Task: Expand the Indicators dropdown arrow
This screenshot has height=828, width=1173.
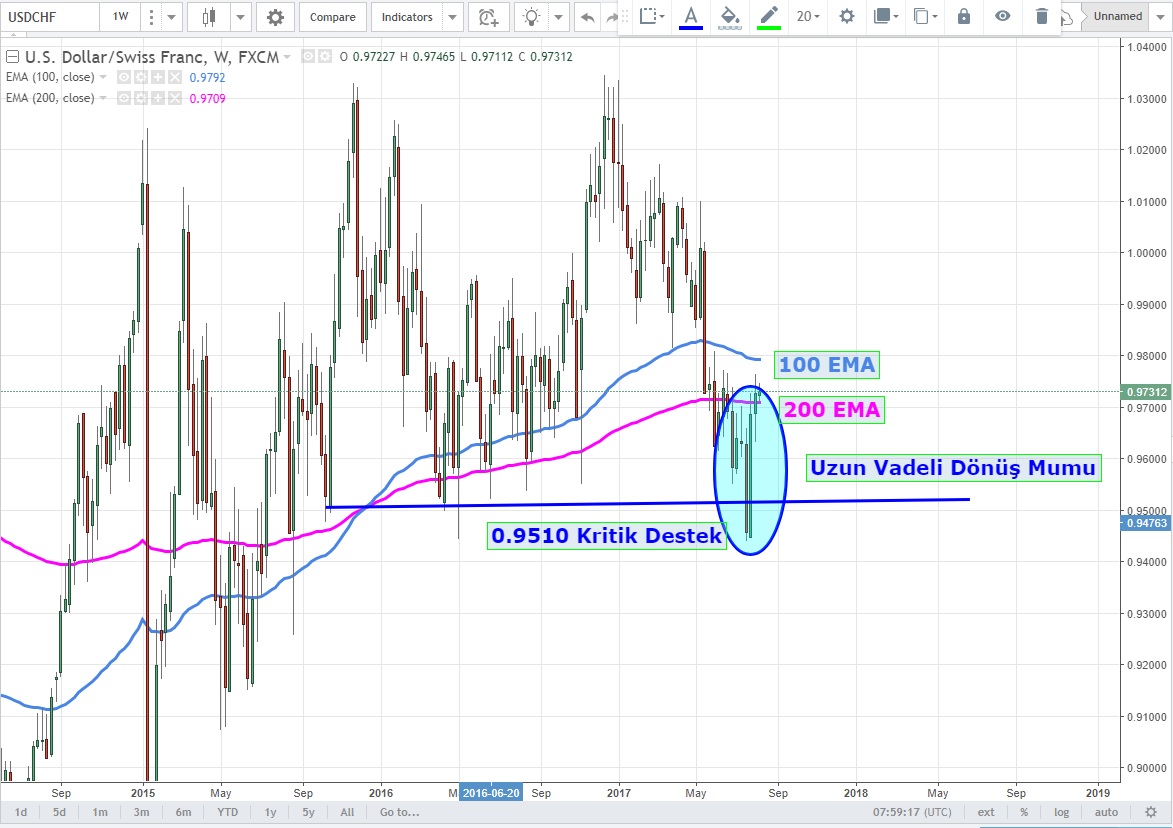Action: click(x=453, y=17)
